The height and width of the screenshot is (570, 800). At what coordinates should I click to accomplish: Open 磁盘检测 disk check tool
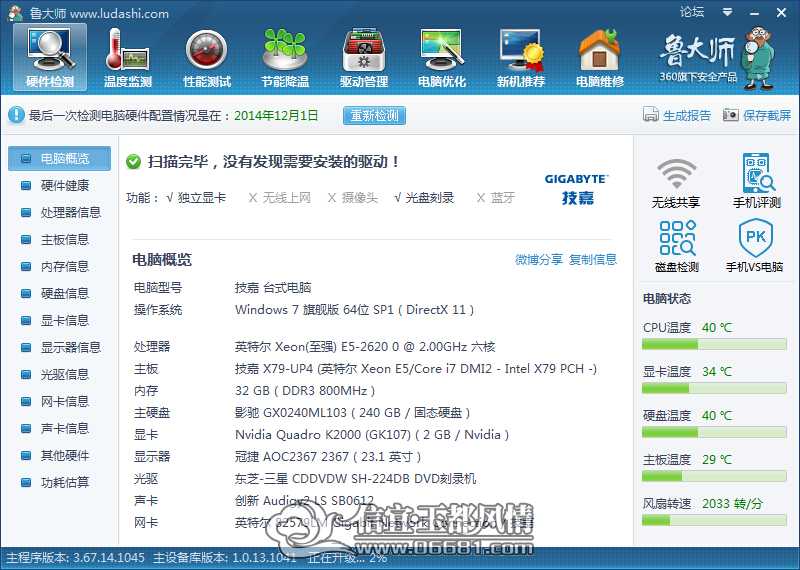pos(677,246)
